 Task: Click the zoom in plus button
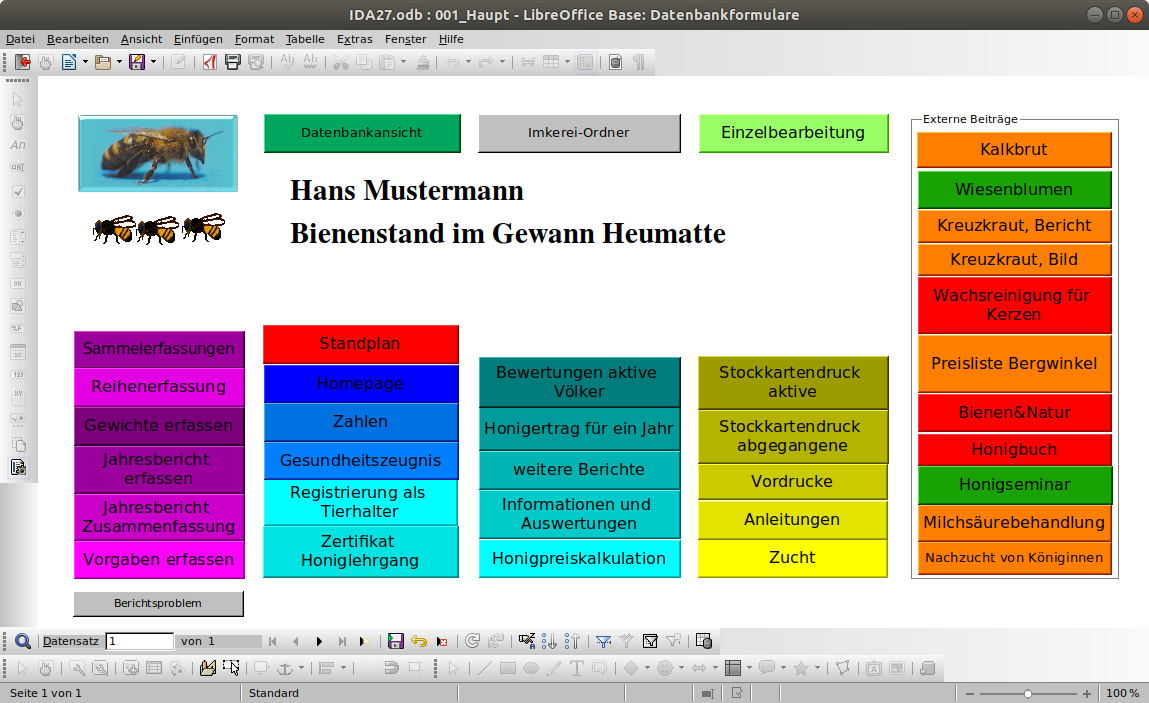1087,693
